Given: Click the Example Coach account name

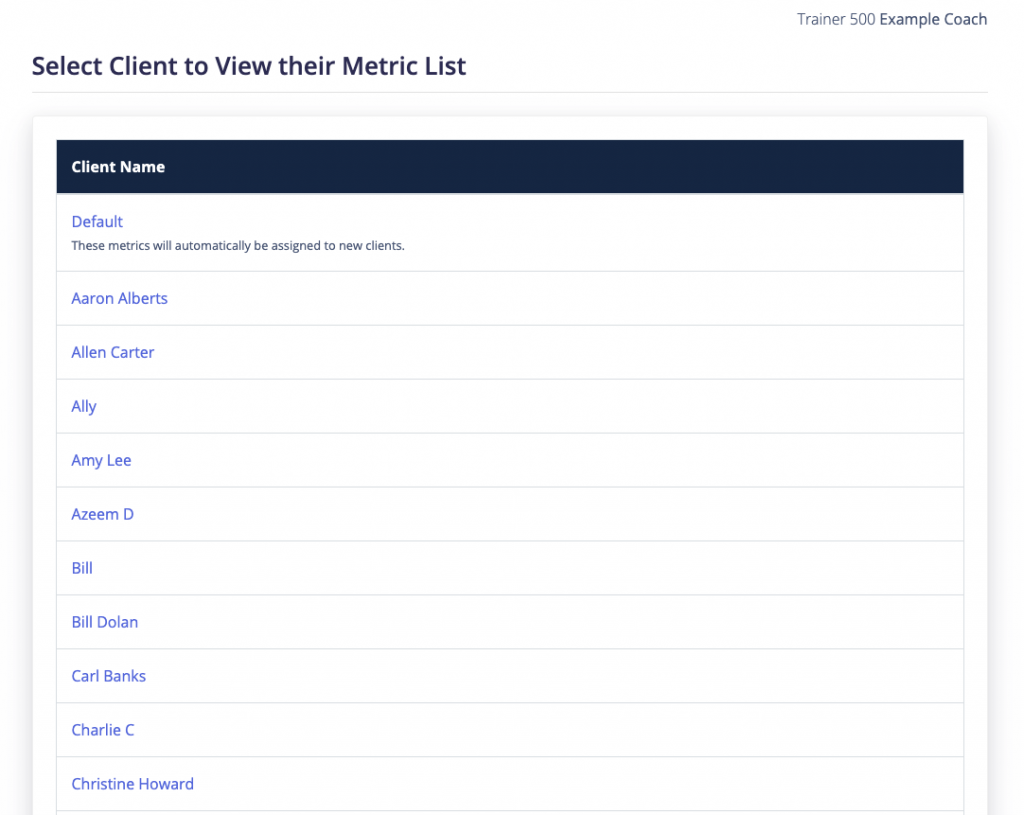Looking at the screenshot, I should pyautogui.click(x=933, y=20).
